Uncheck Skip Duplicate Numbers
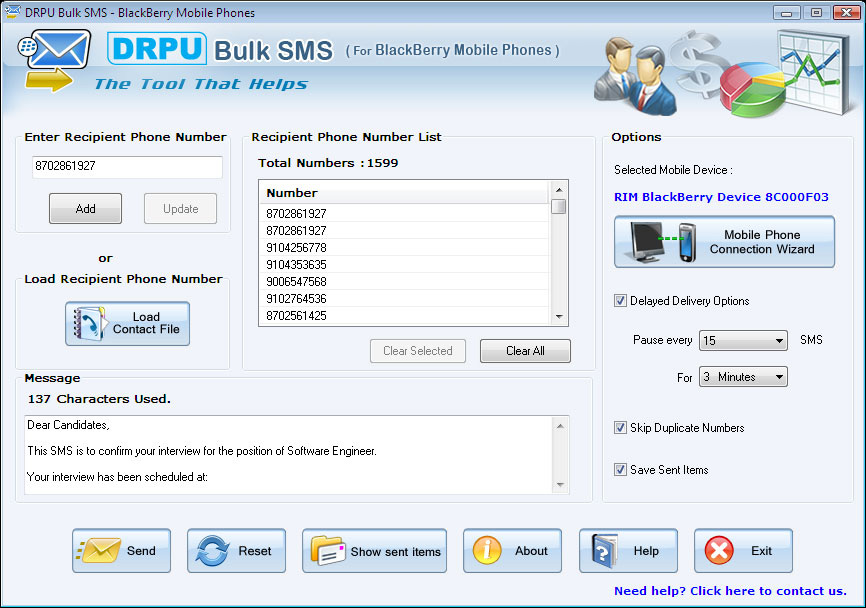The image size is (866, 608). coord(620,427)
